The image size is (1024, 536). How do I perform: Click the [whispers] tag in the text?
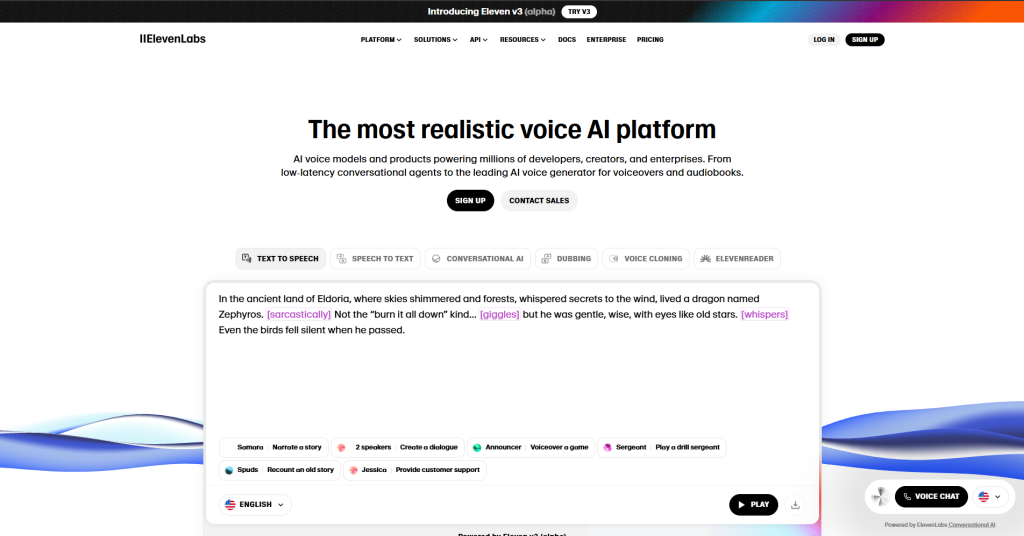point(765,315)
